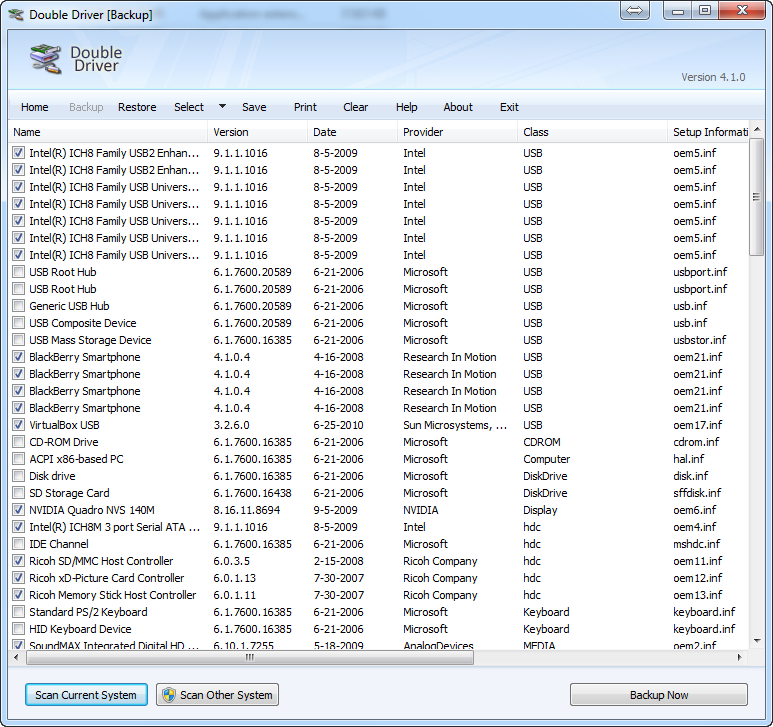Check the CD-ROM Drive checkbox
The height and width of the screenshot is (727, 773).
tap(18, 442)
